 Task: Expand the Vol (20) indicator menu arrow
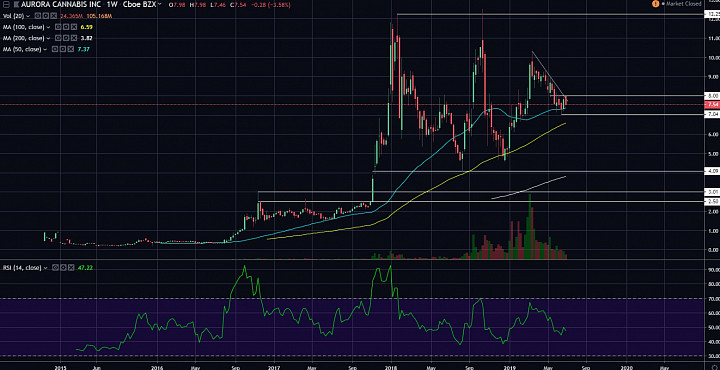pos(28,16)
